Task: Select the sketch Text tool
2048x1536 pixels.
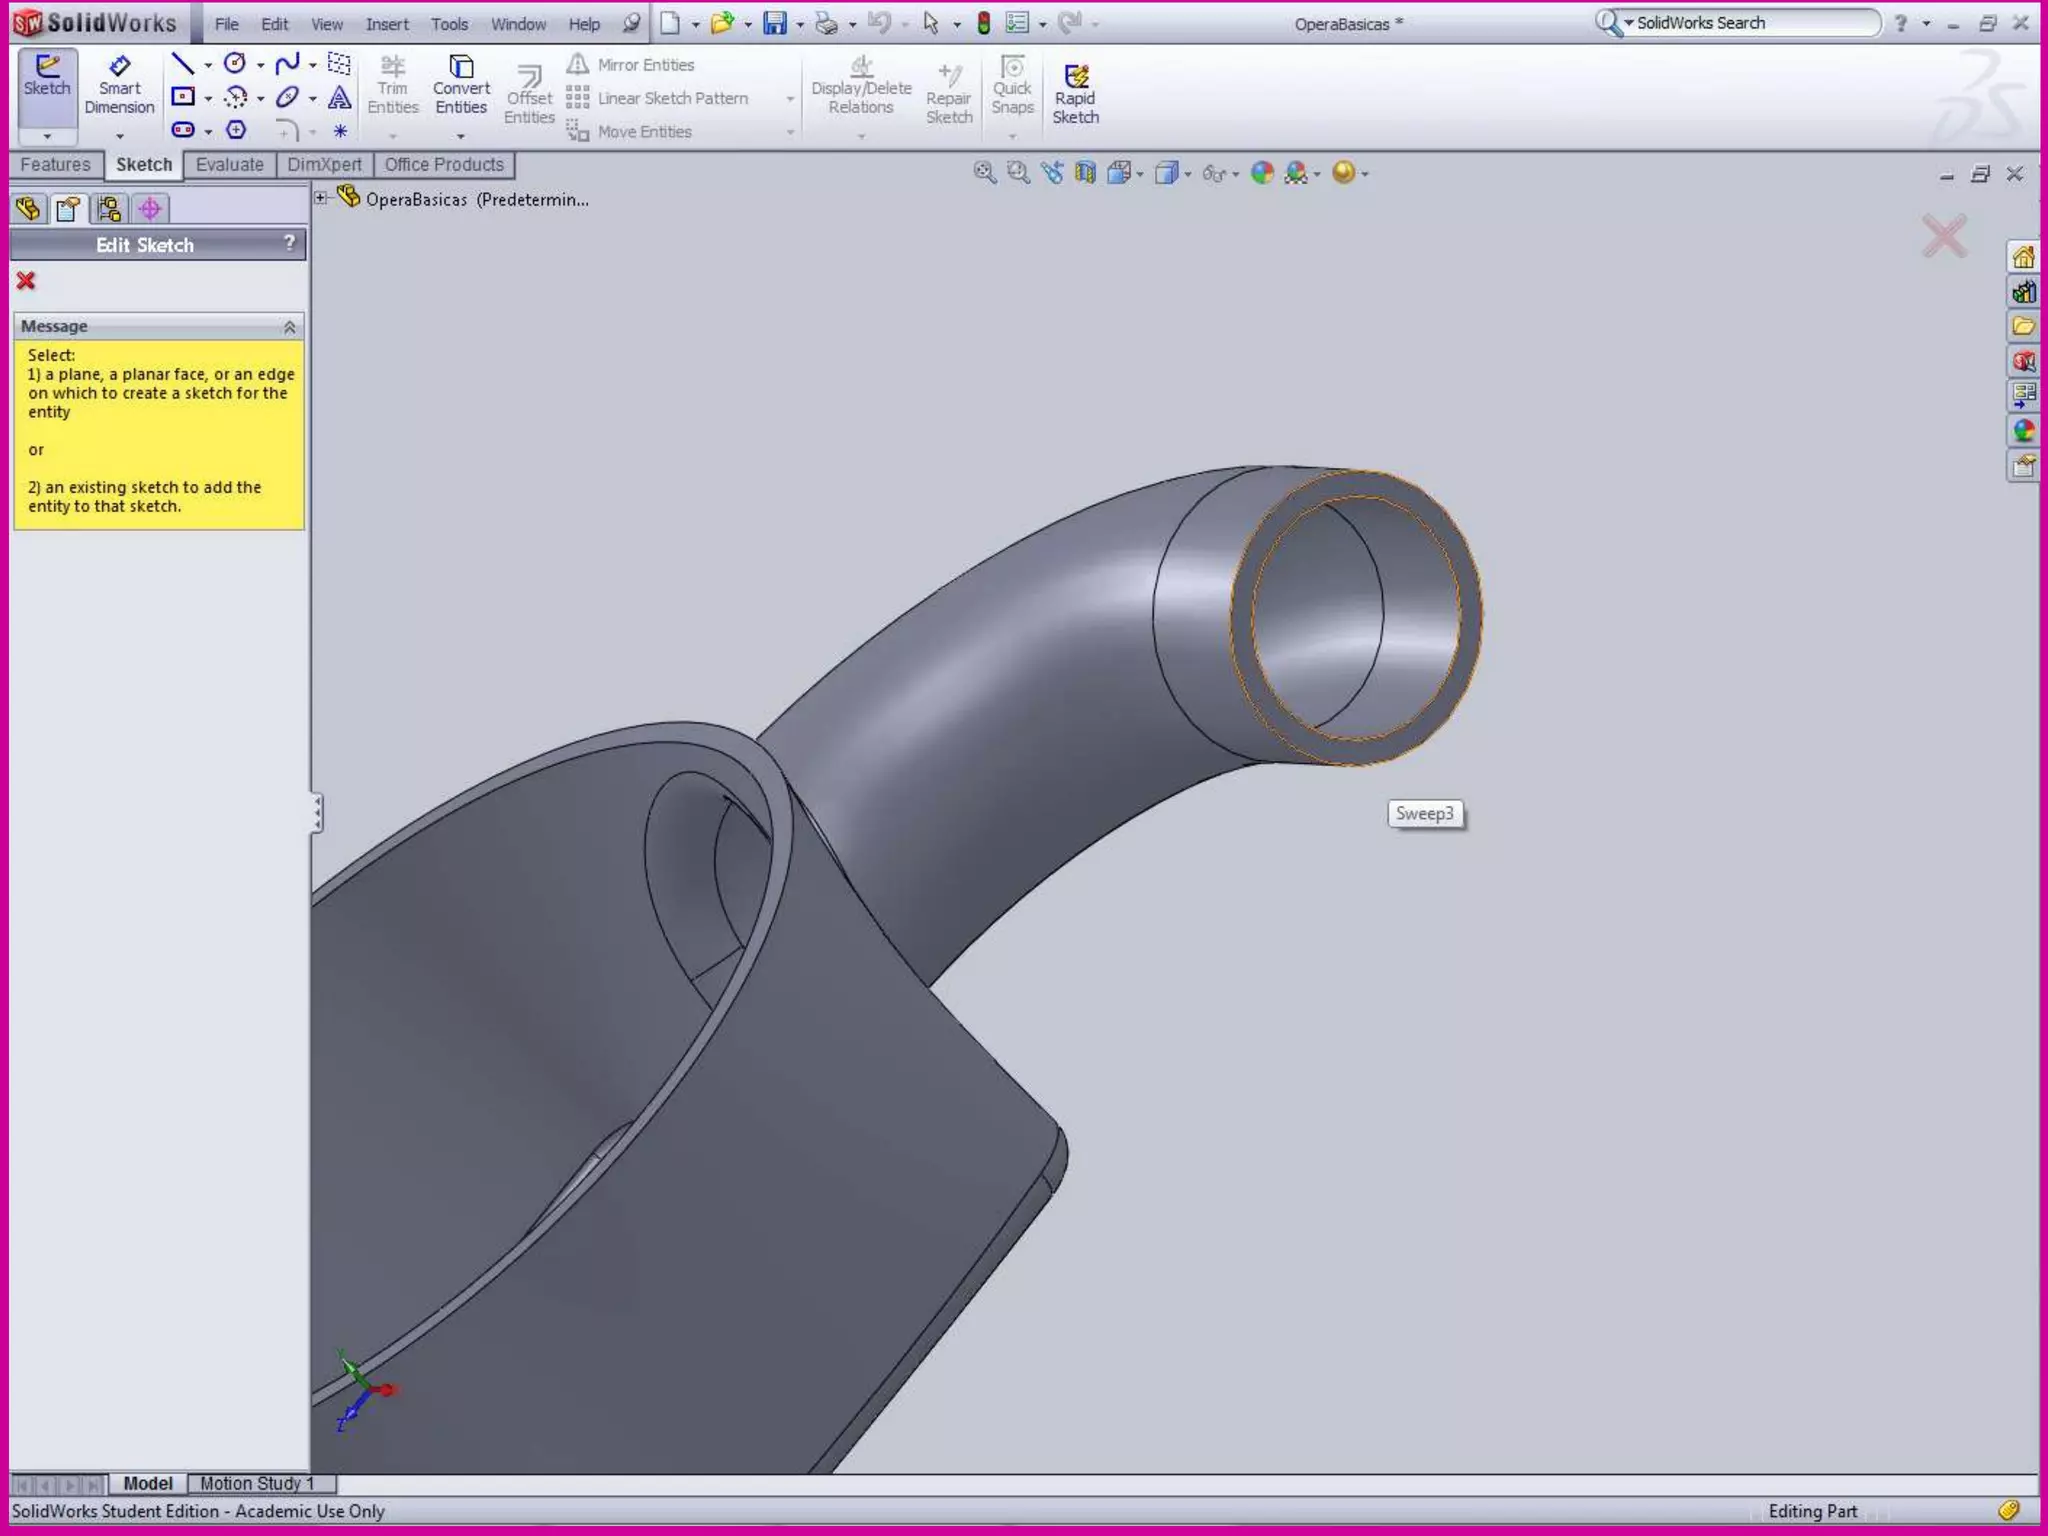Action: tap(340, 98)
